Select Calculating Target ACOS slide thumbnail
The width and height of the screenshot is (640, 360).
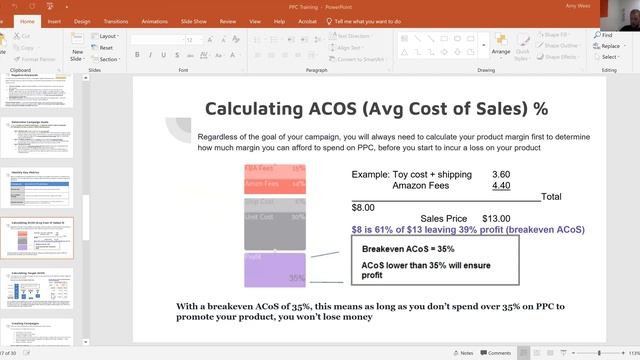coord(37,289)
